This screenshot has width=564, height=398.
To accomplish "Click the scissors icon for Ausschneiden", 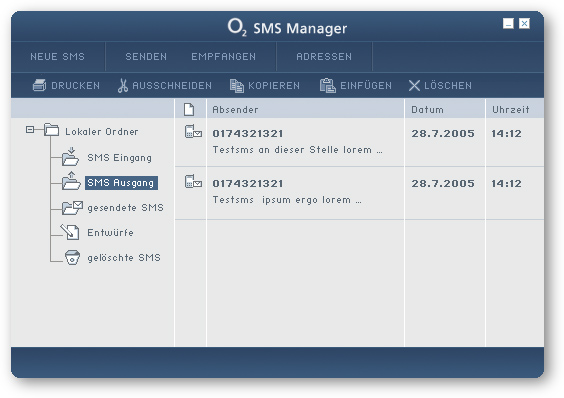I will pos(123,86).
